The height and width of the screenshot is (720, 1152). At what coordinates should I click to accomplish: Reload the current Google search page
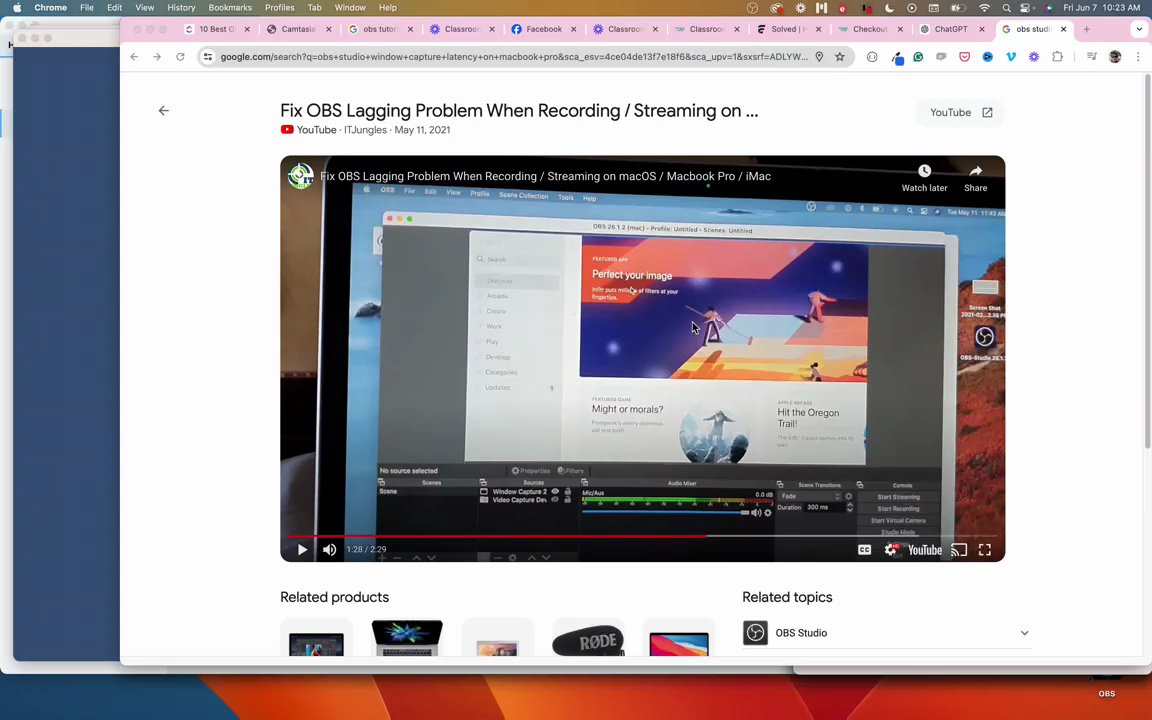coord(180,57)
